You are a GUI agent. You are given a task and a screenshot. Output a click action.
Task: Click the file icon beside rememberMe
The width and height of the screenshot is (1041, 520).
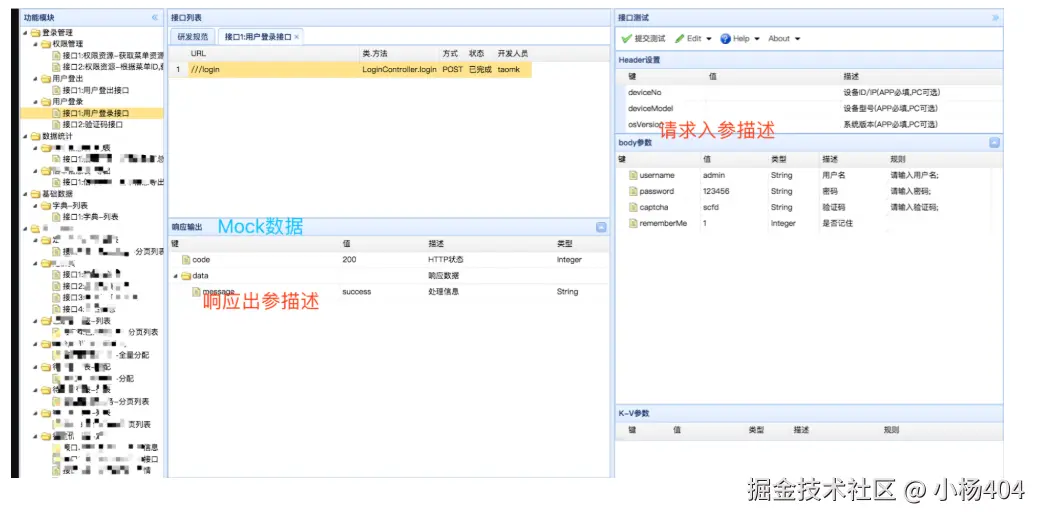click(x=633, y=223)
